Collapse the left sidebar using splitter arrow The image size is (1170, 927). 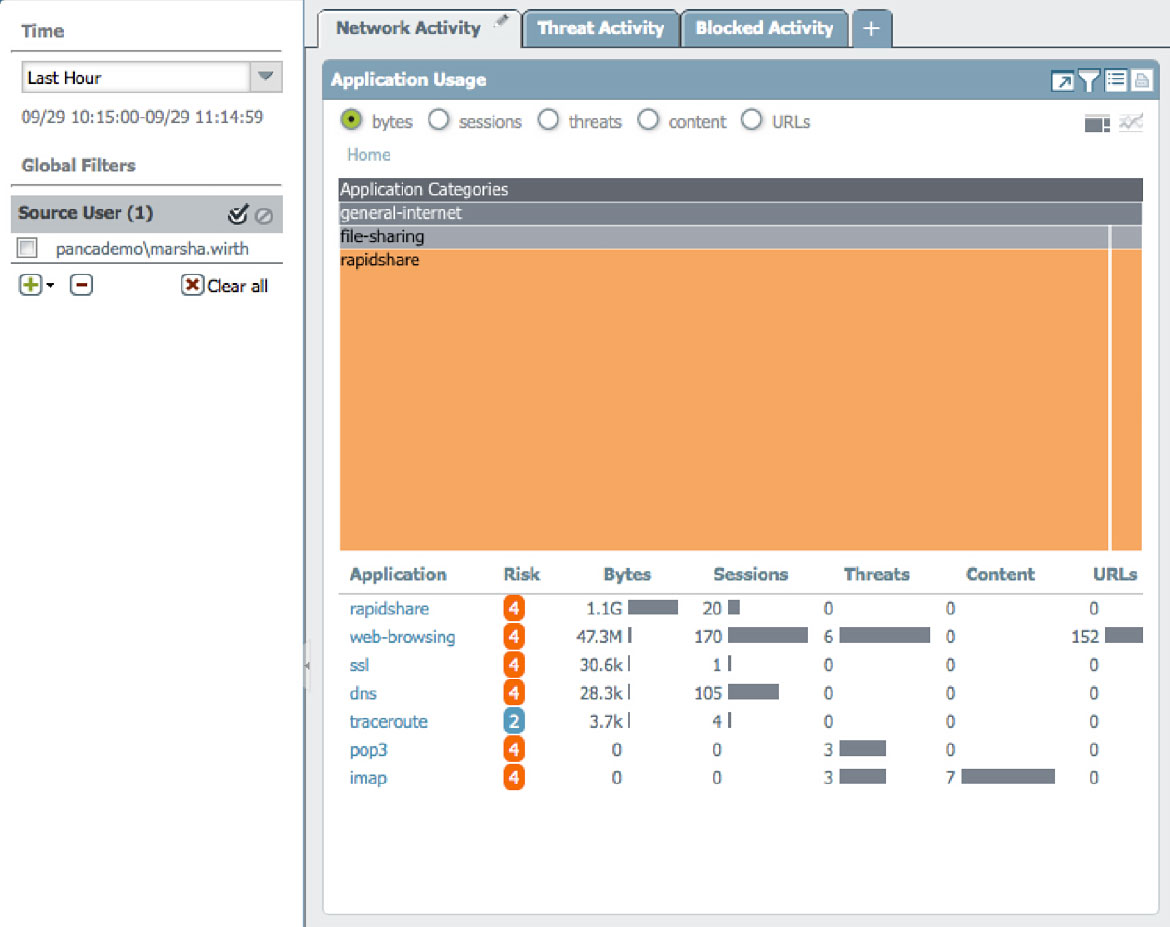(307, 666)
